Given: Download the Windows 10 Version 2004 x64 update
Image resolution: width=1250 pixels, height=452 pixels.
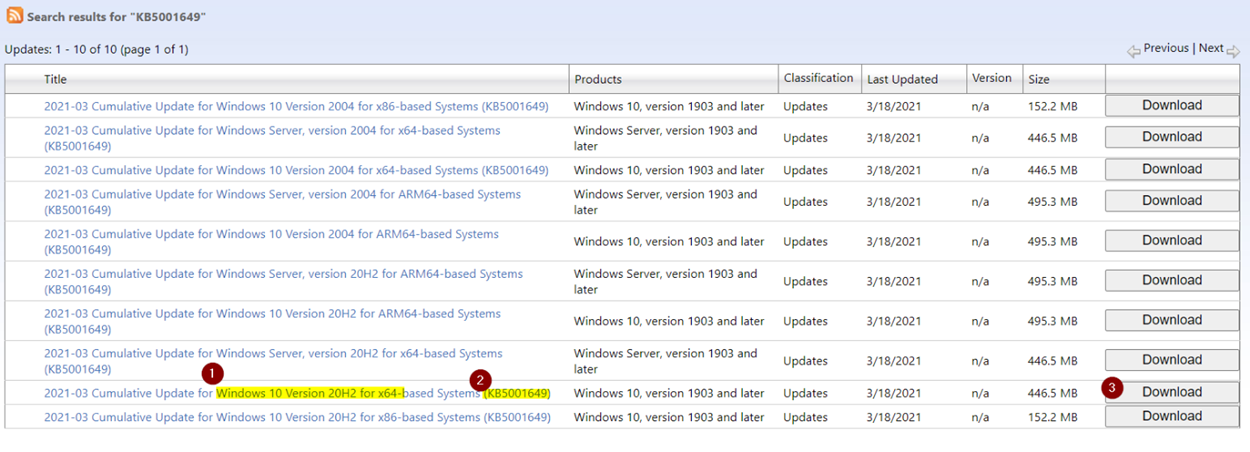Looking at the screenshot, I should click(1172, 169).
